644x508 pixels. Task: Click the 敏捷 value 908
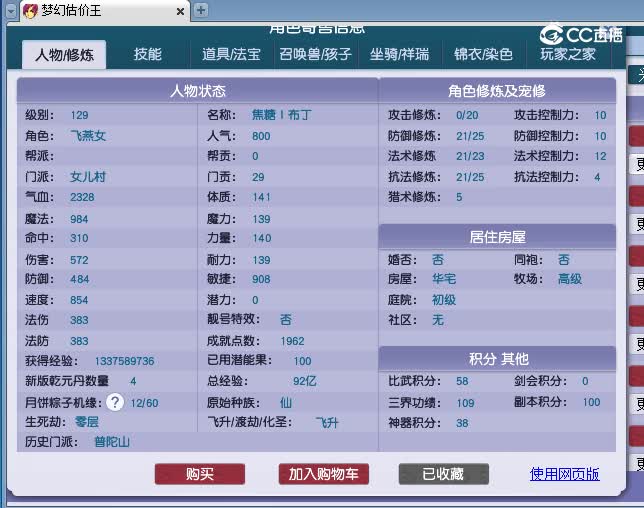(x=261, y=279)
